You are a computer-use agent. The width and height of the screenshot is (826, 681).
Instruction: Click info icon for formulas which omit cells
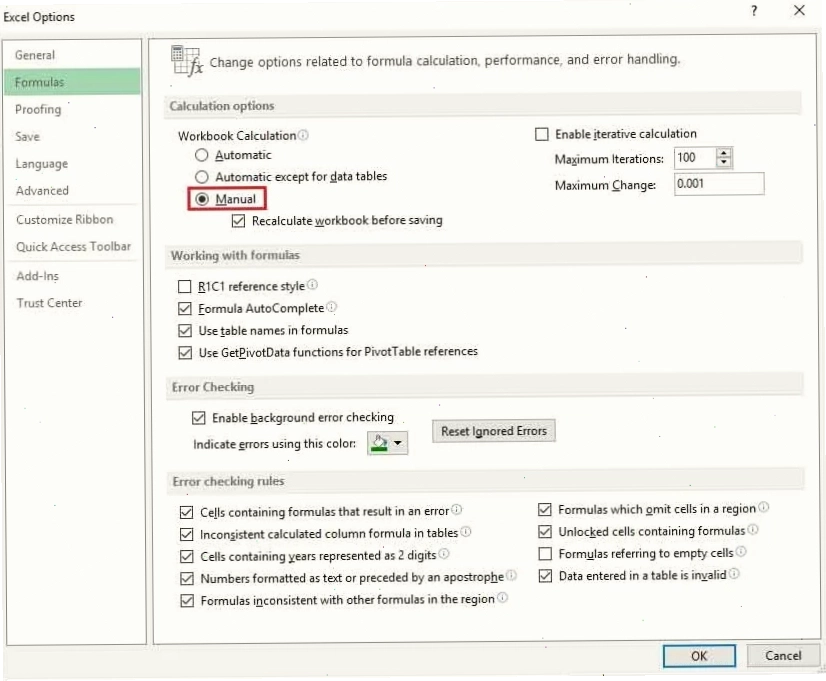pos(763,508)
